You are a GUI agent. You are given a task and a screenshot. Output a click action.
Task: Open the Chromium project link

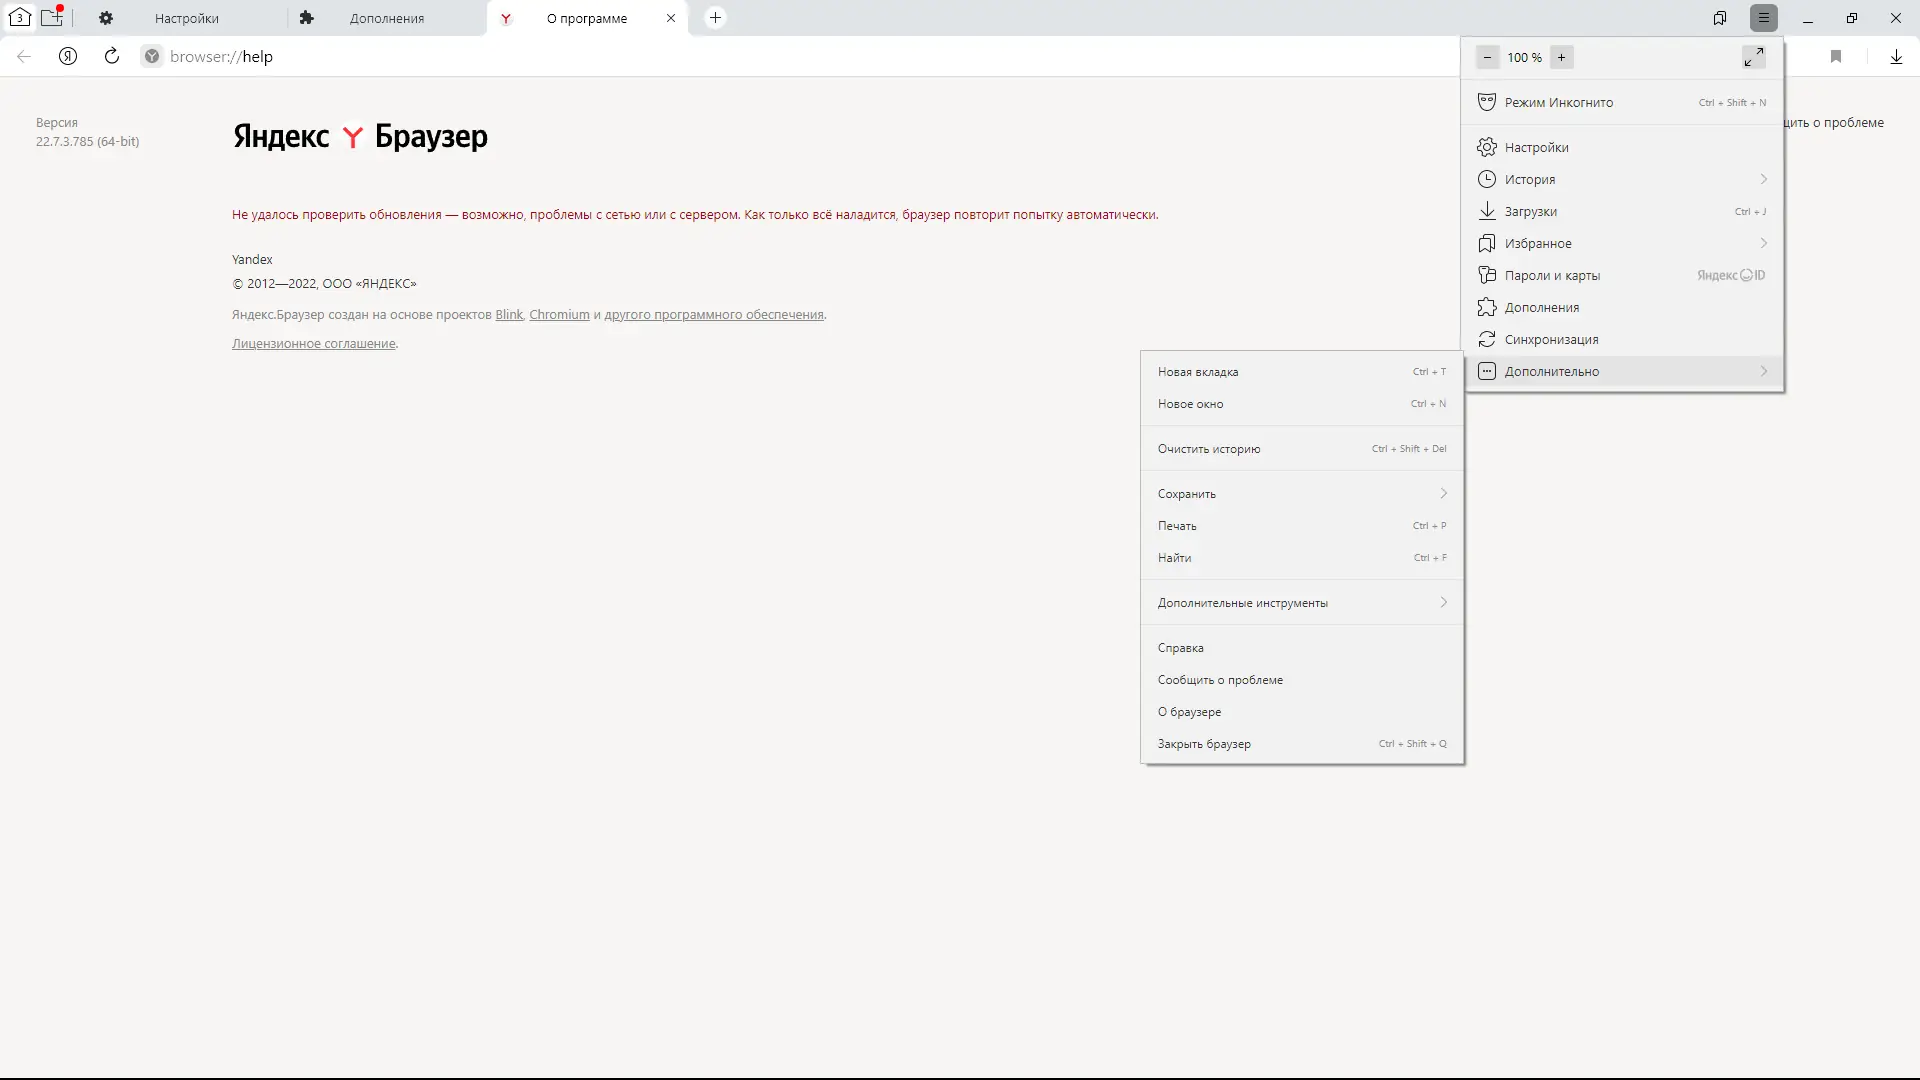pyautogui.click(x=559, y=314)
